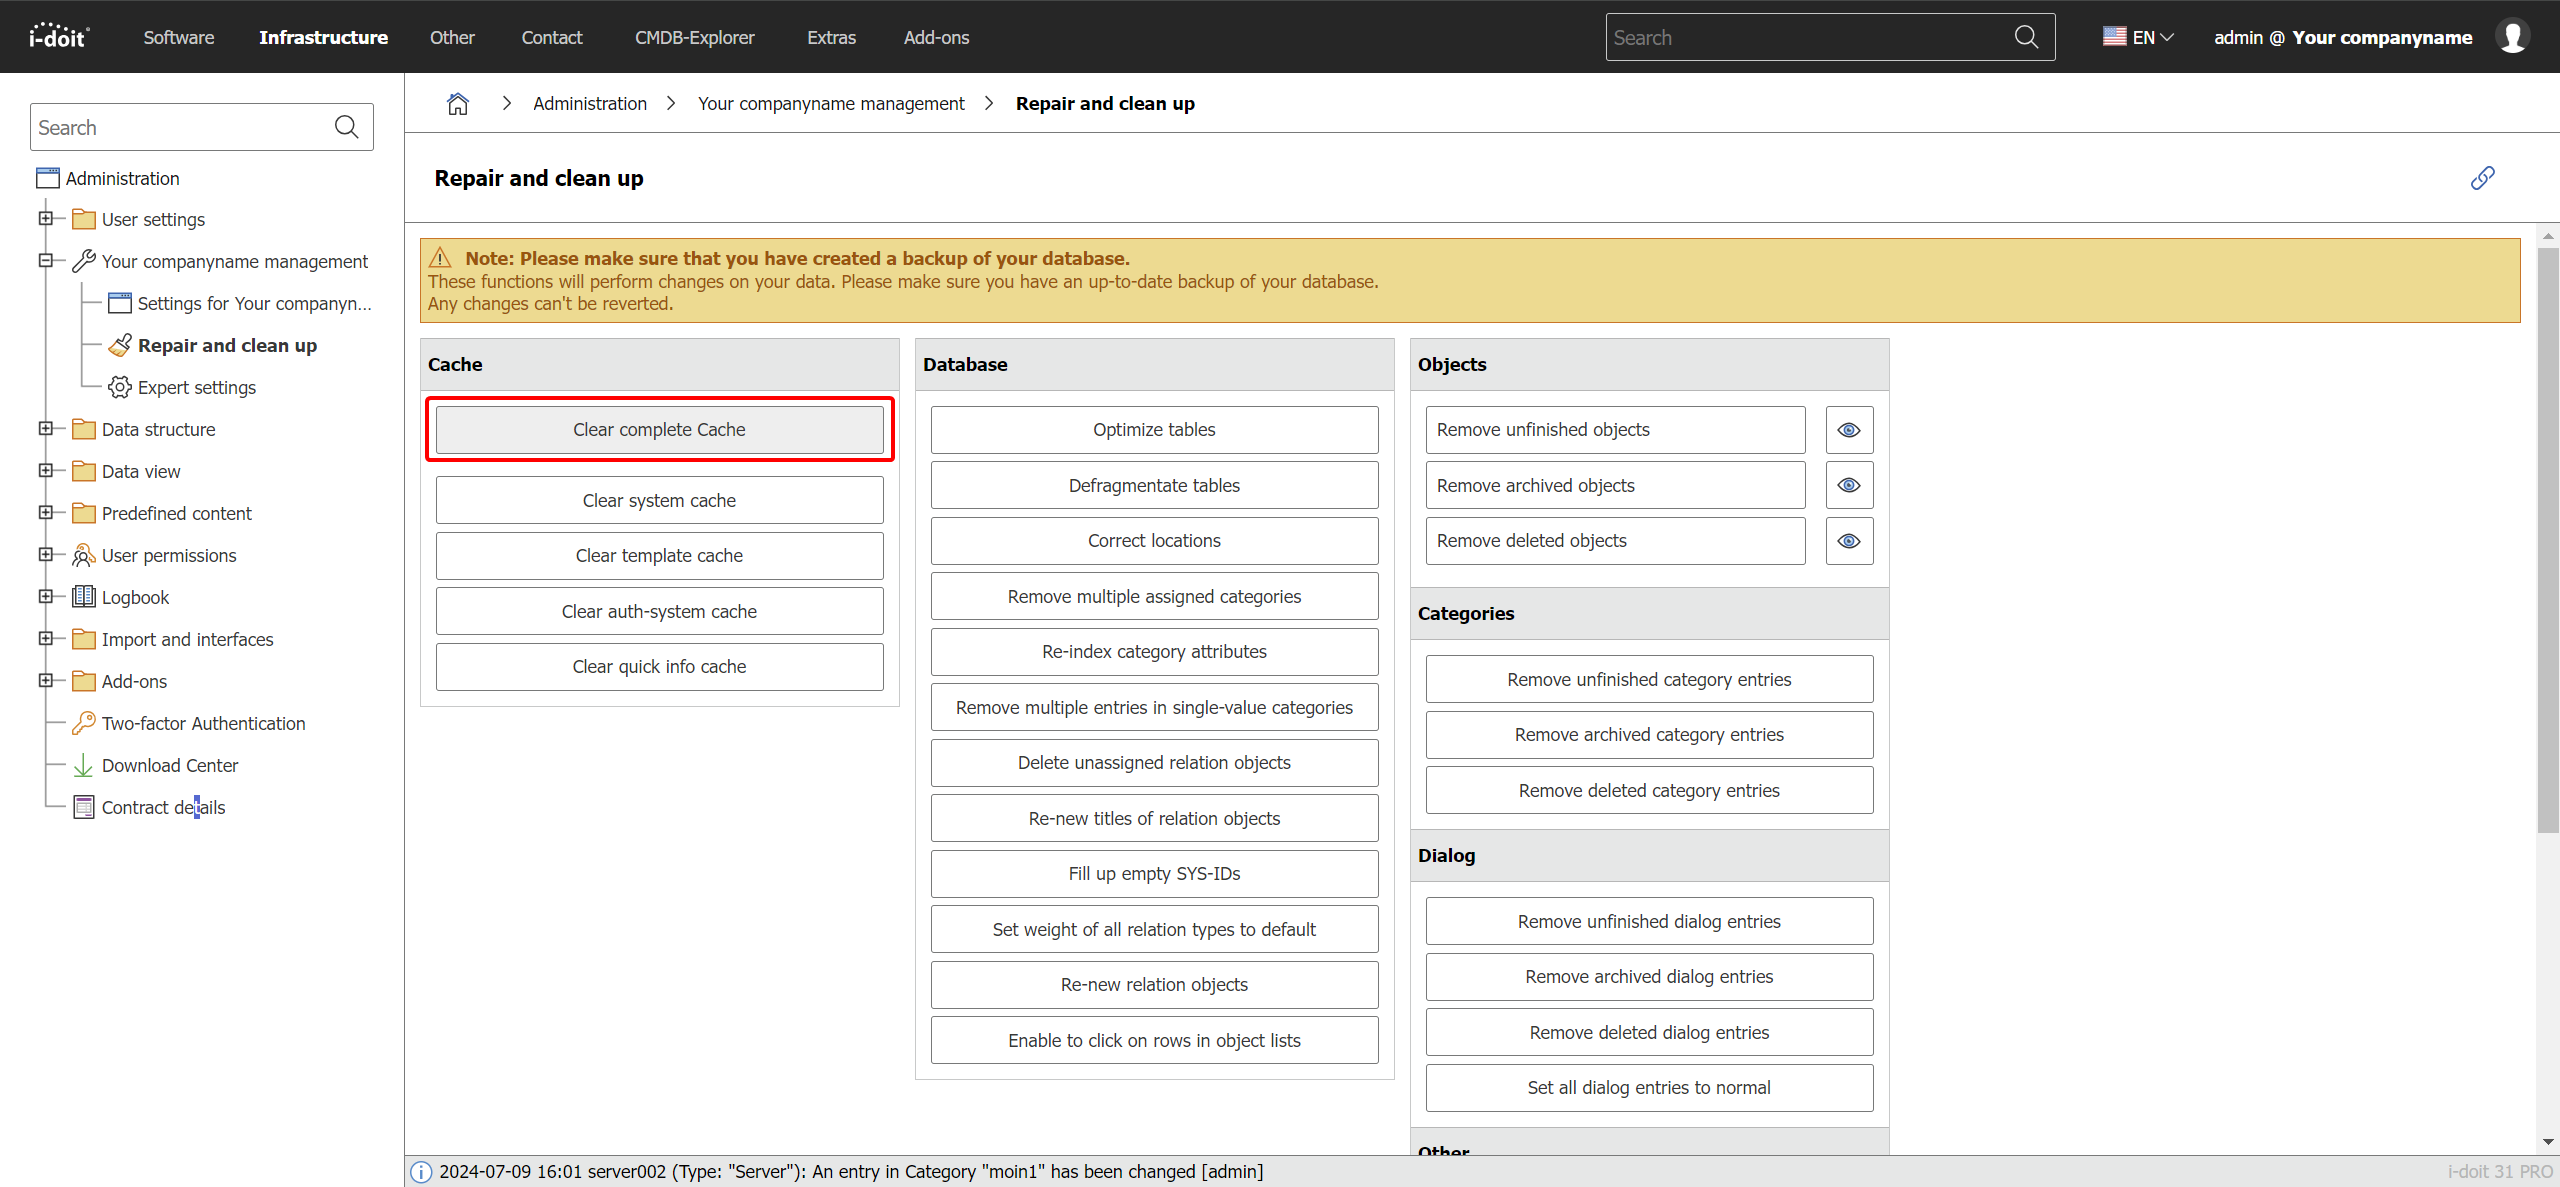Open the Contact menu
This screenshot has width=2560, height=1187.
pyautogui.click(x=552, y=37)
